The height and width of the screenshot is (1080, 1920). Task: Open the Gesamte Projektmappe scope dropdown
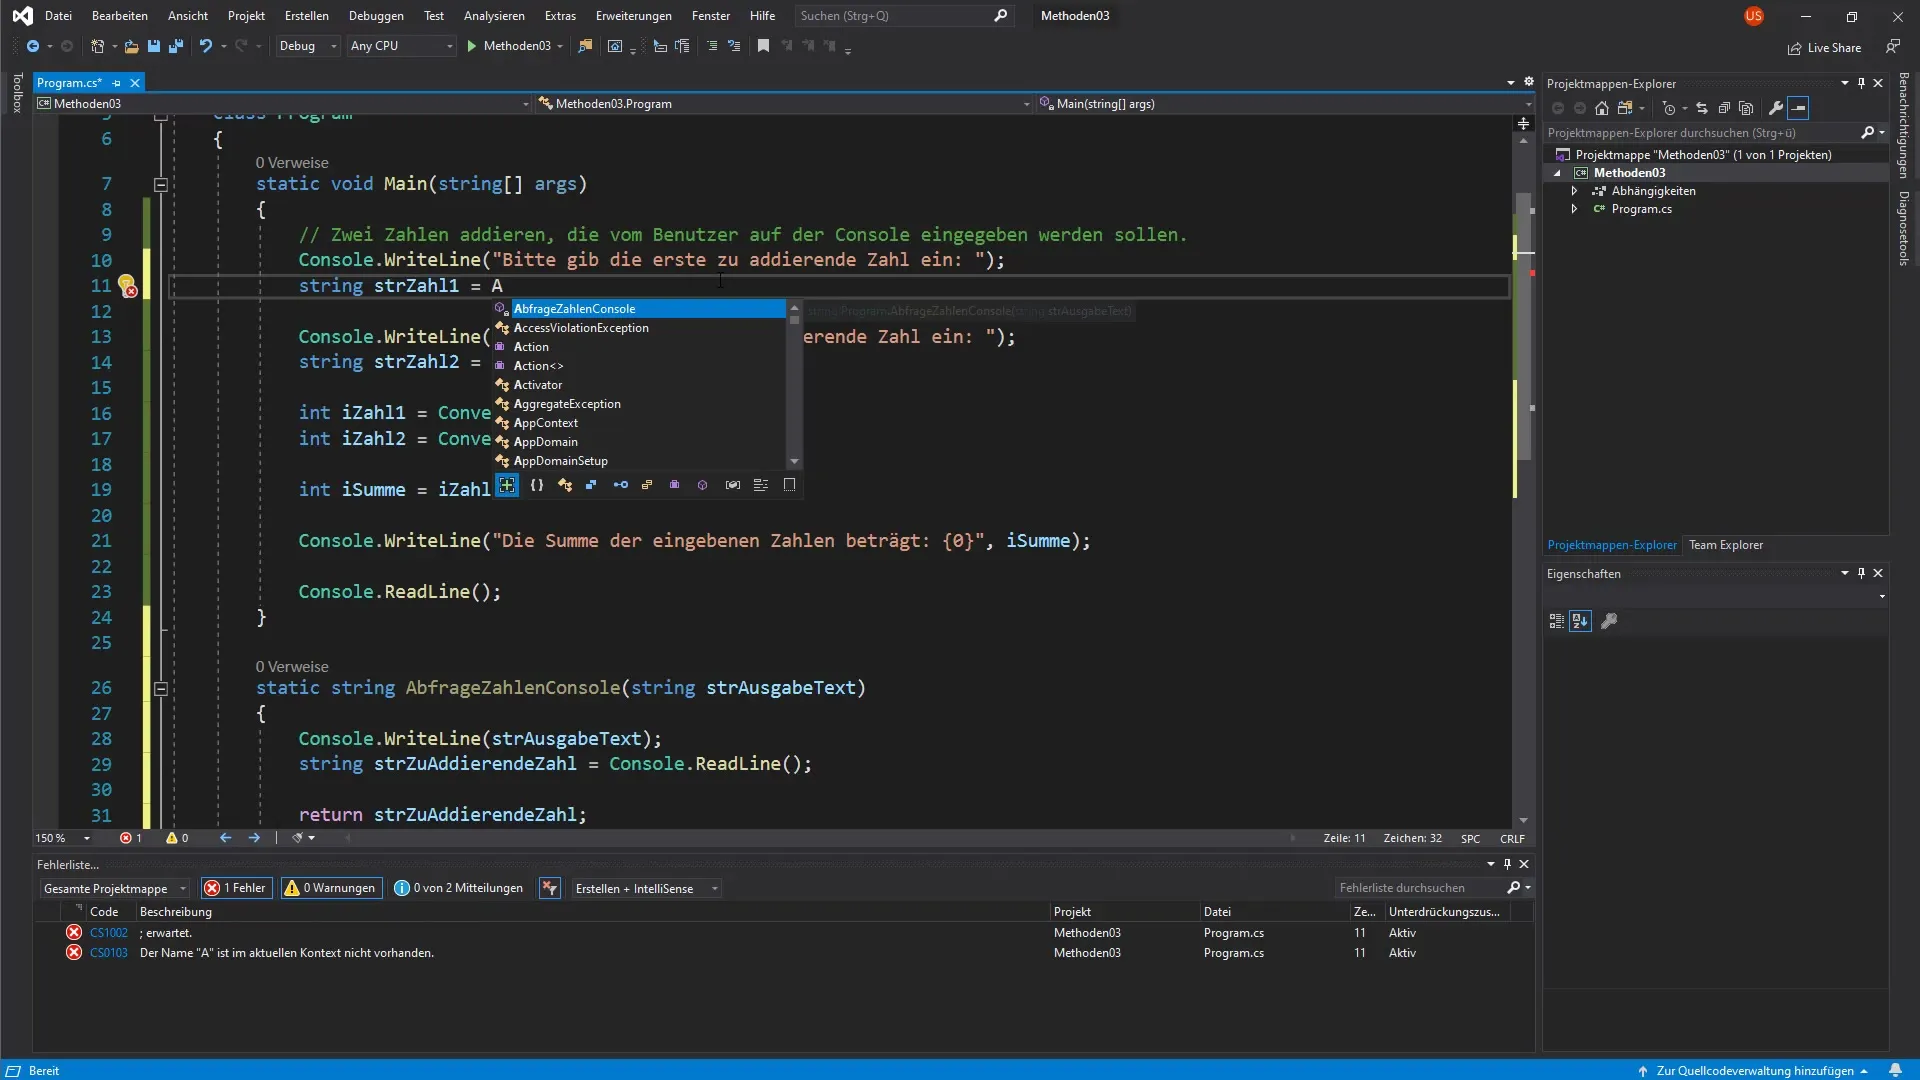[x=115, y=888]
